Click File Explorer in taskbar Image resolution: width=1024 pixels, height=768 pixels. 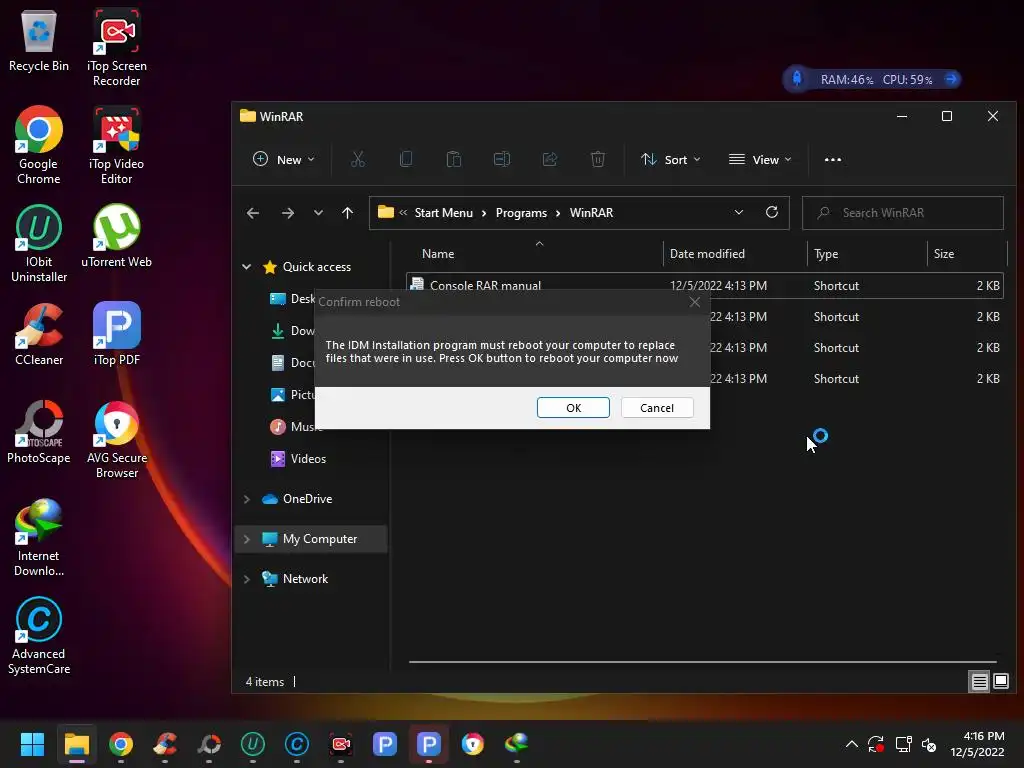click(x=76, y=744)
